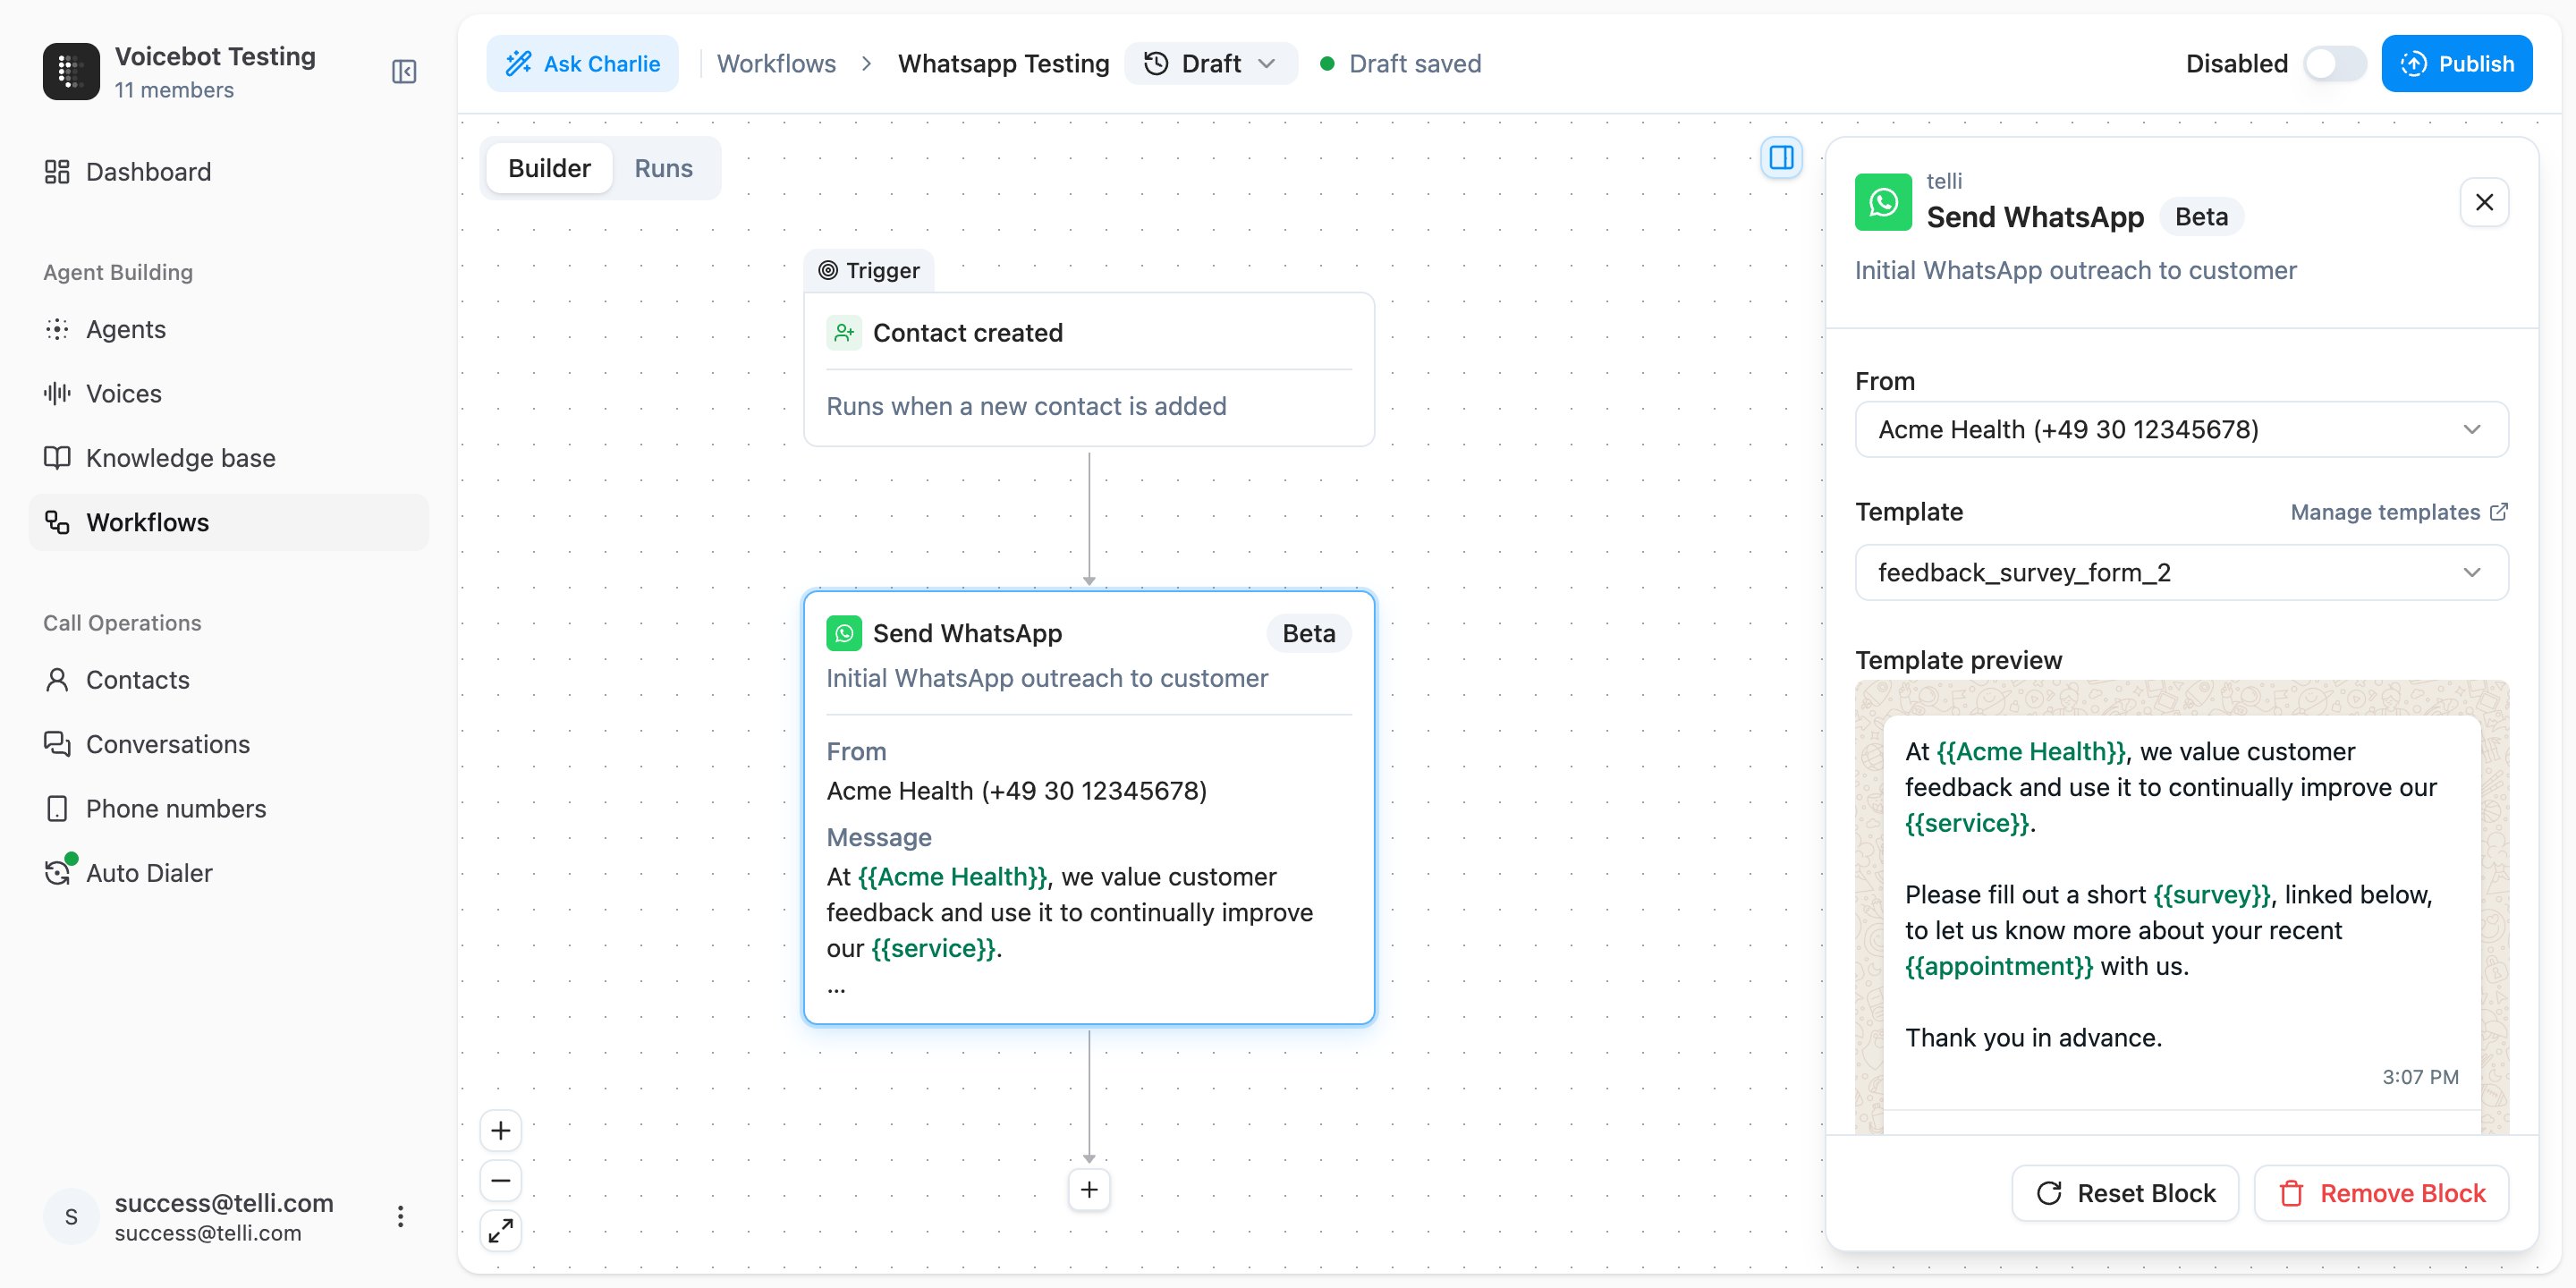The image size is (2576, 1288).
Task: Click the WhatsApp icon in canvas block
Action: pos(843,633)
